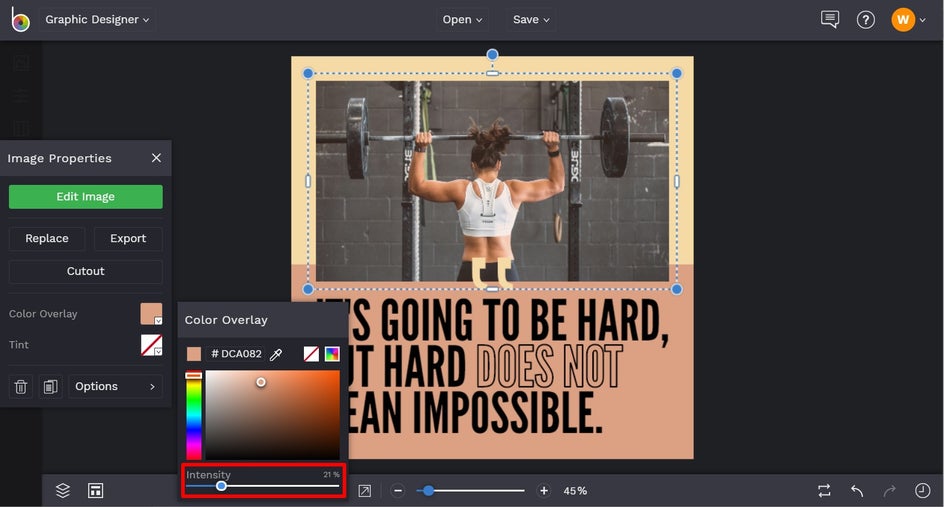Click the bottom-right selection corner handle
The image size is (944, 507).
(677, 289)
